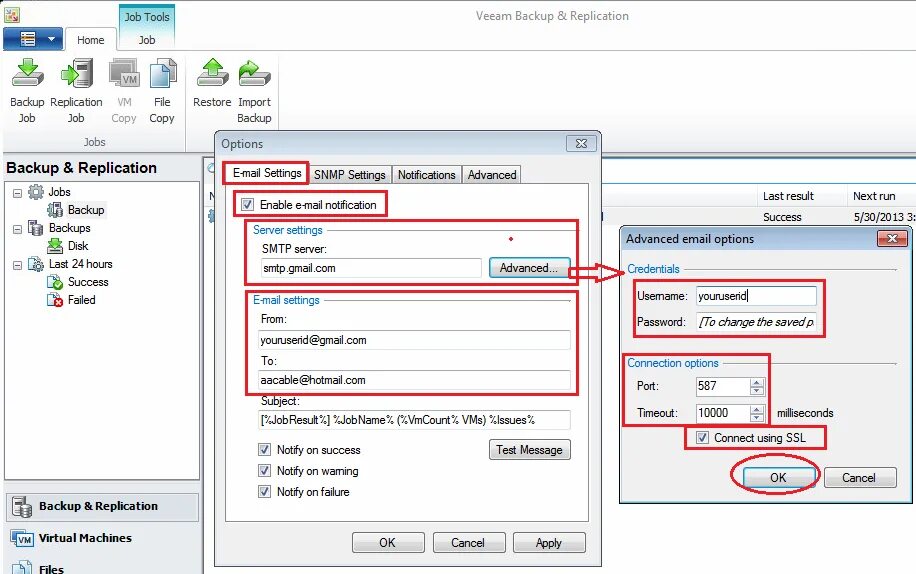Select the File Copy ribbon icon
Screen dimensions: 916x574
tap(162, 73)
